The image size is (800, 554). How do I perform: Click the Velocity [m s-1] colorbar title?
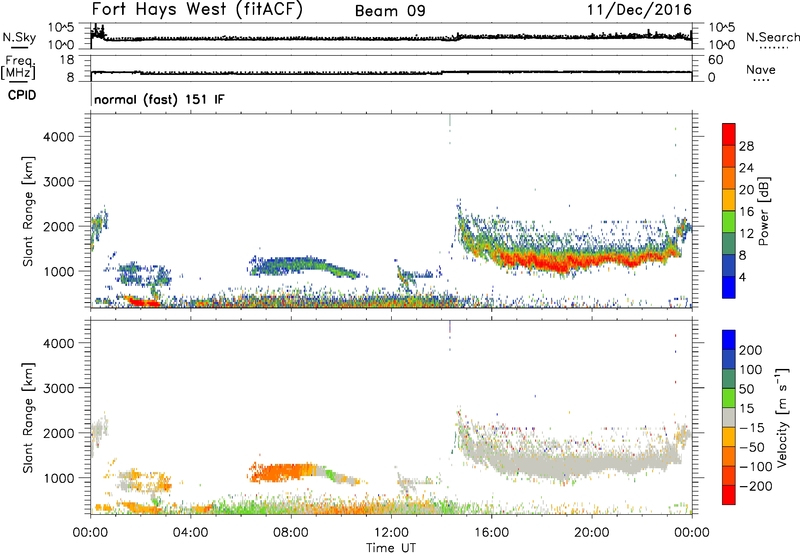point(782,417)
